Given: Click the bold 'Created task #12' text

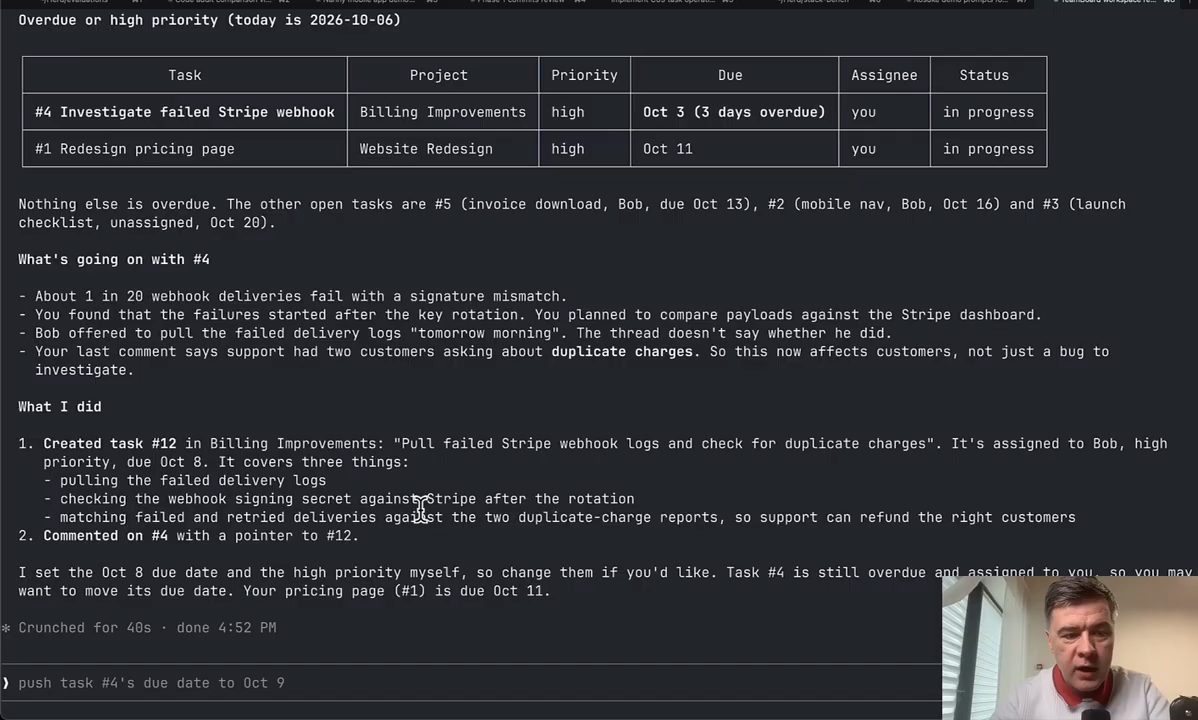Looking at the screenshot, I should click(110, 443).
